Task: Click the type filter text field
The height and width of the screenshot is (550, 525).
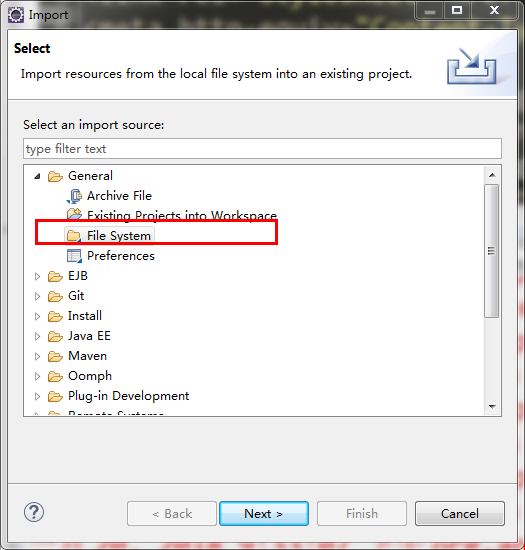Action: click(262, 149)
